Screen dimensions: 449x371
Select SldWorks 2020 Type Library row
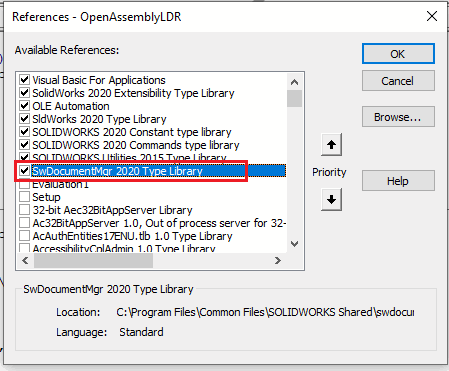(x=99, y=119)
